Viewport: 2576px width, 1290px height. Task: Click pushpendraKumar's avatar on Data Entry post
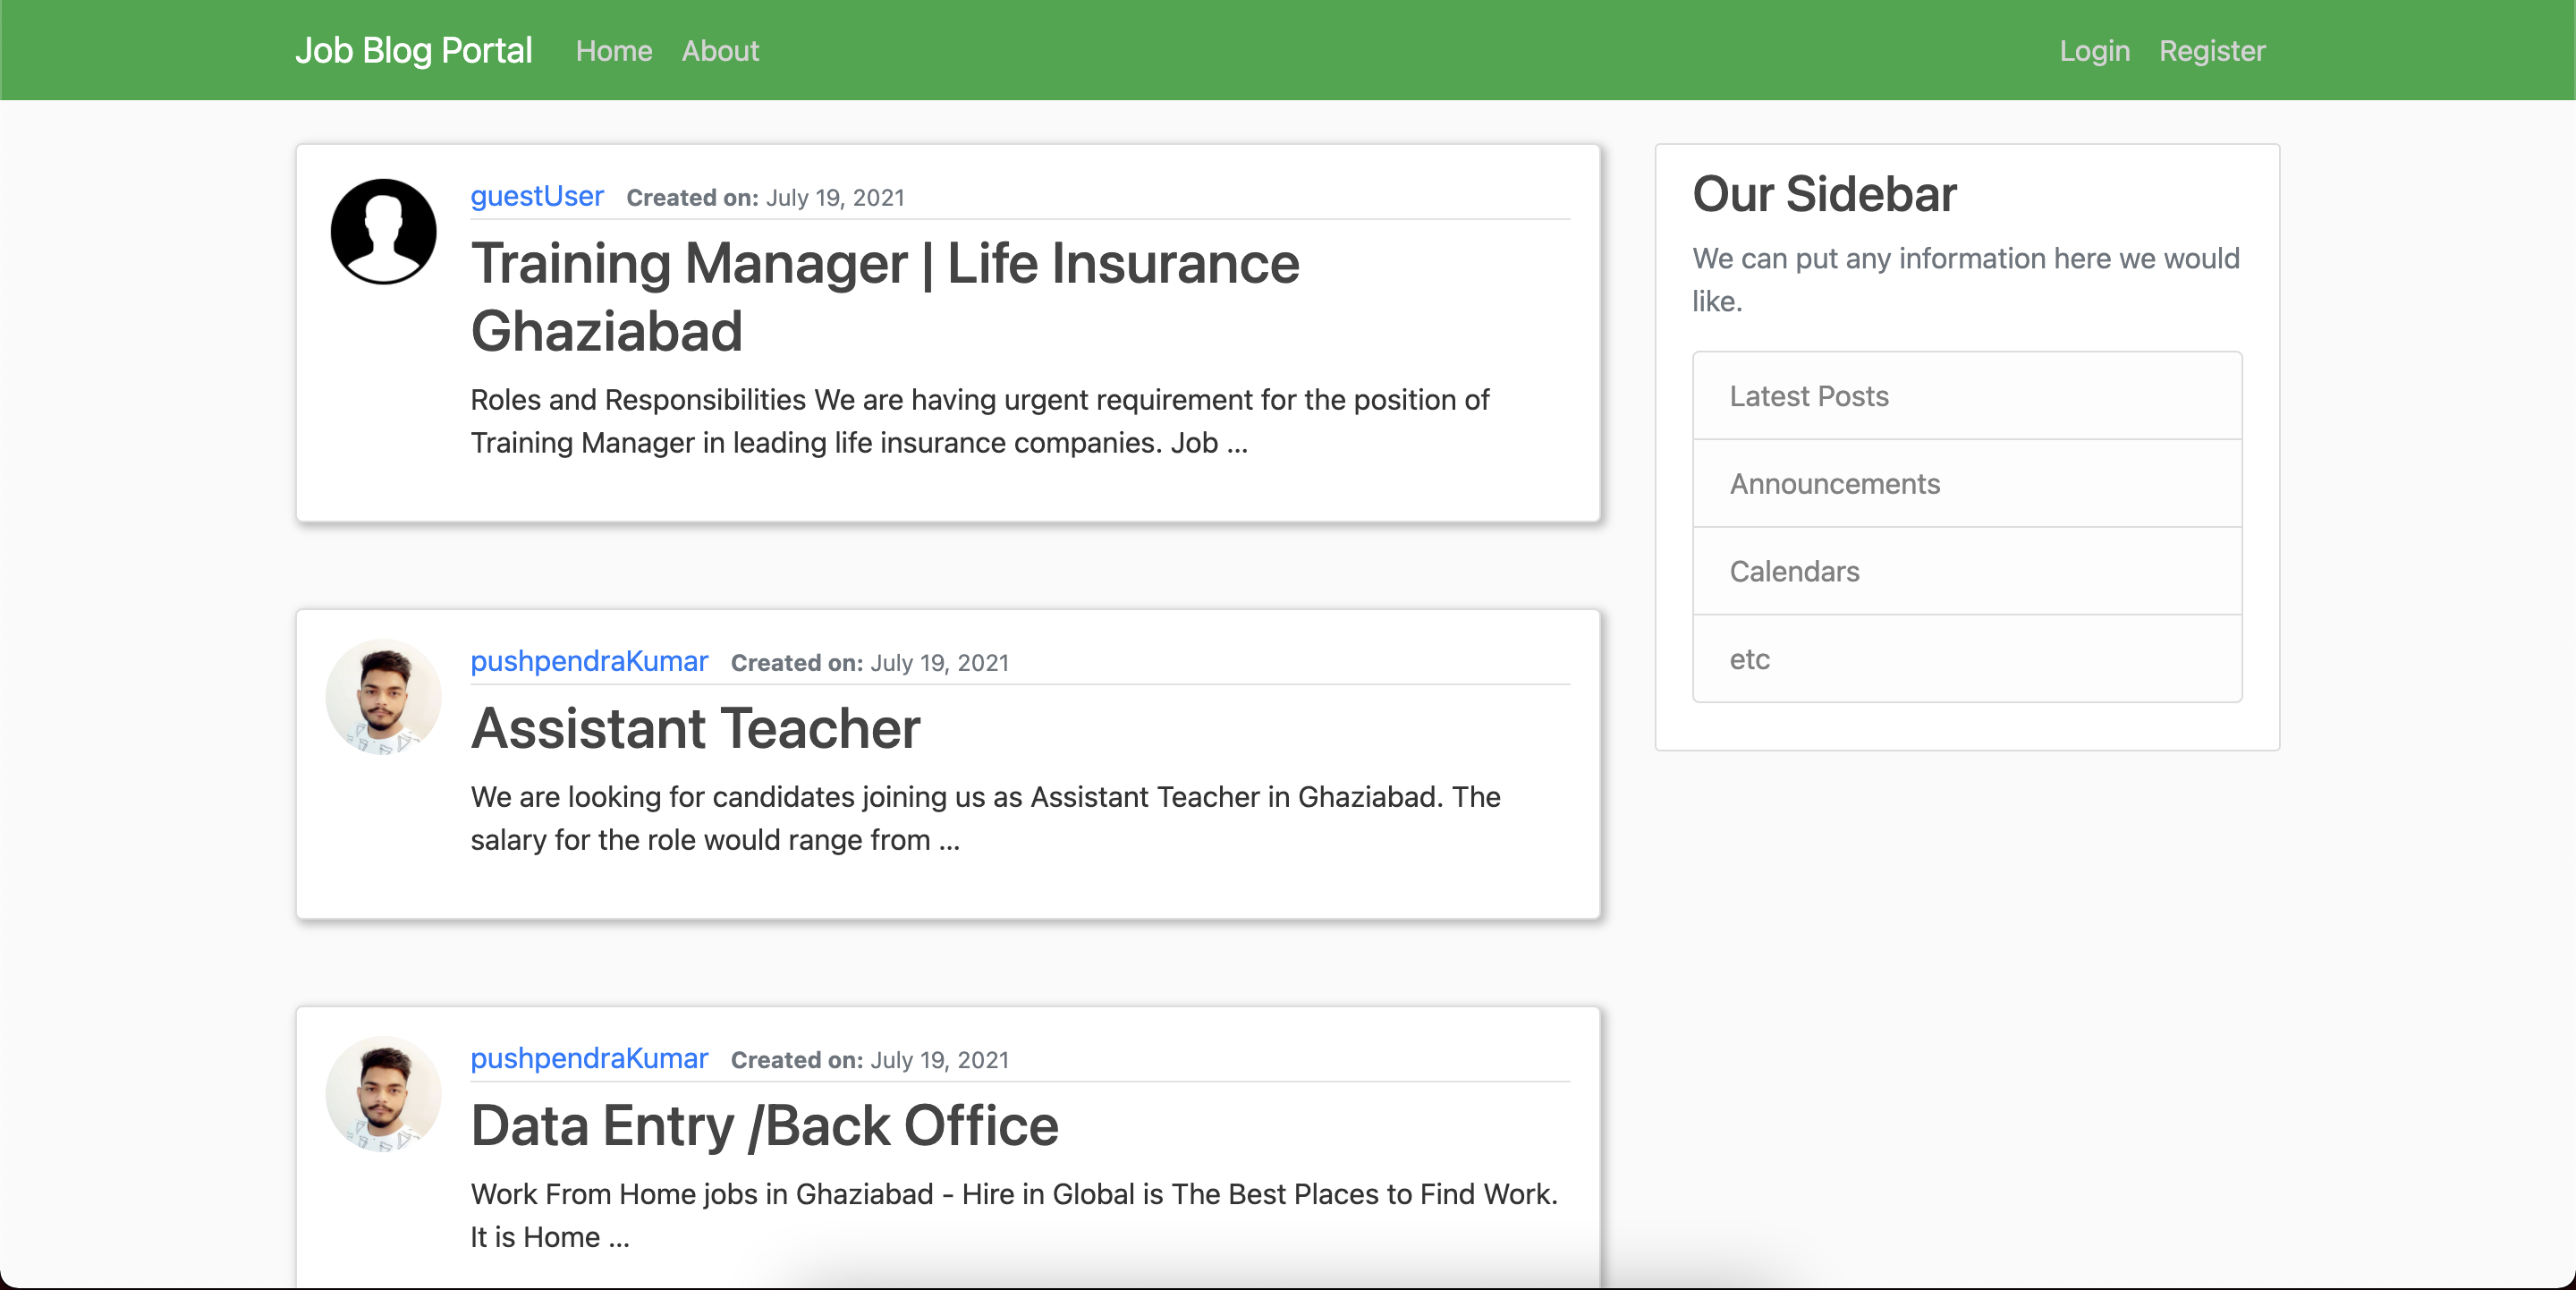383,1094
